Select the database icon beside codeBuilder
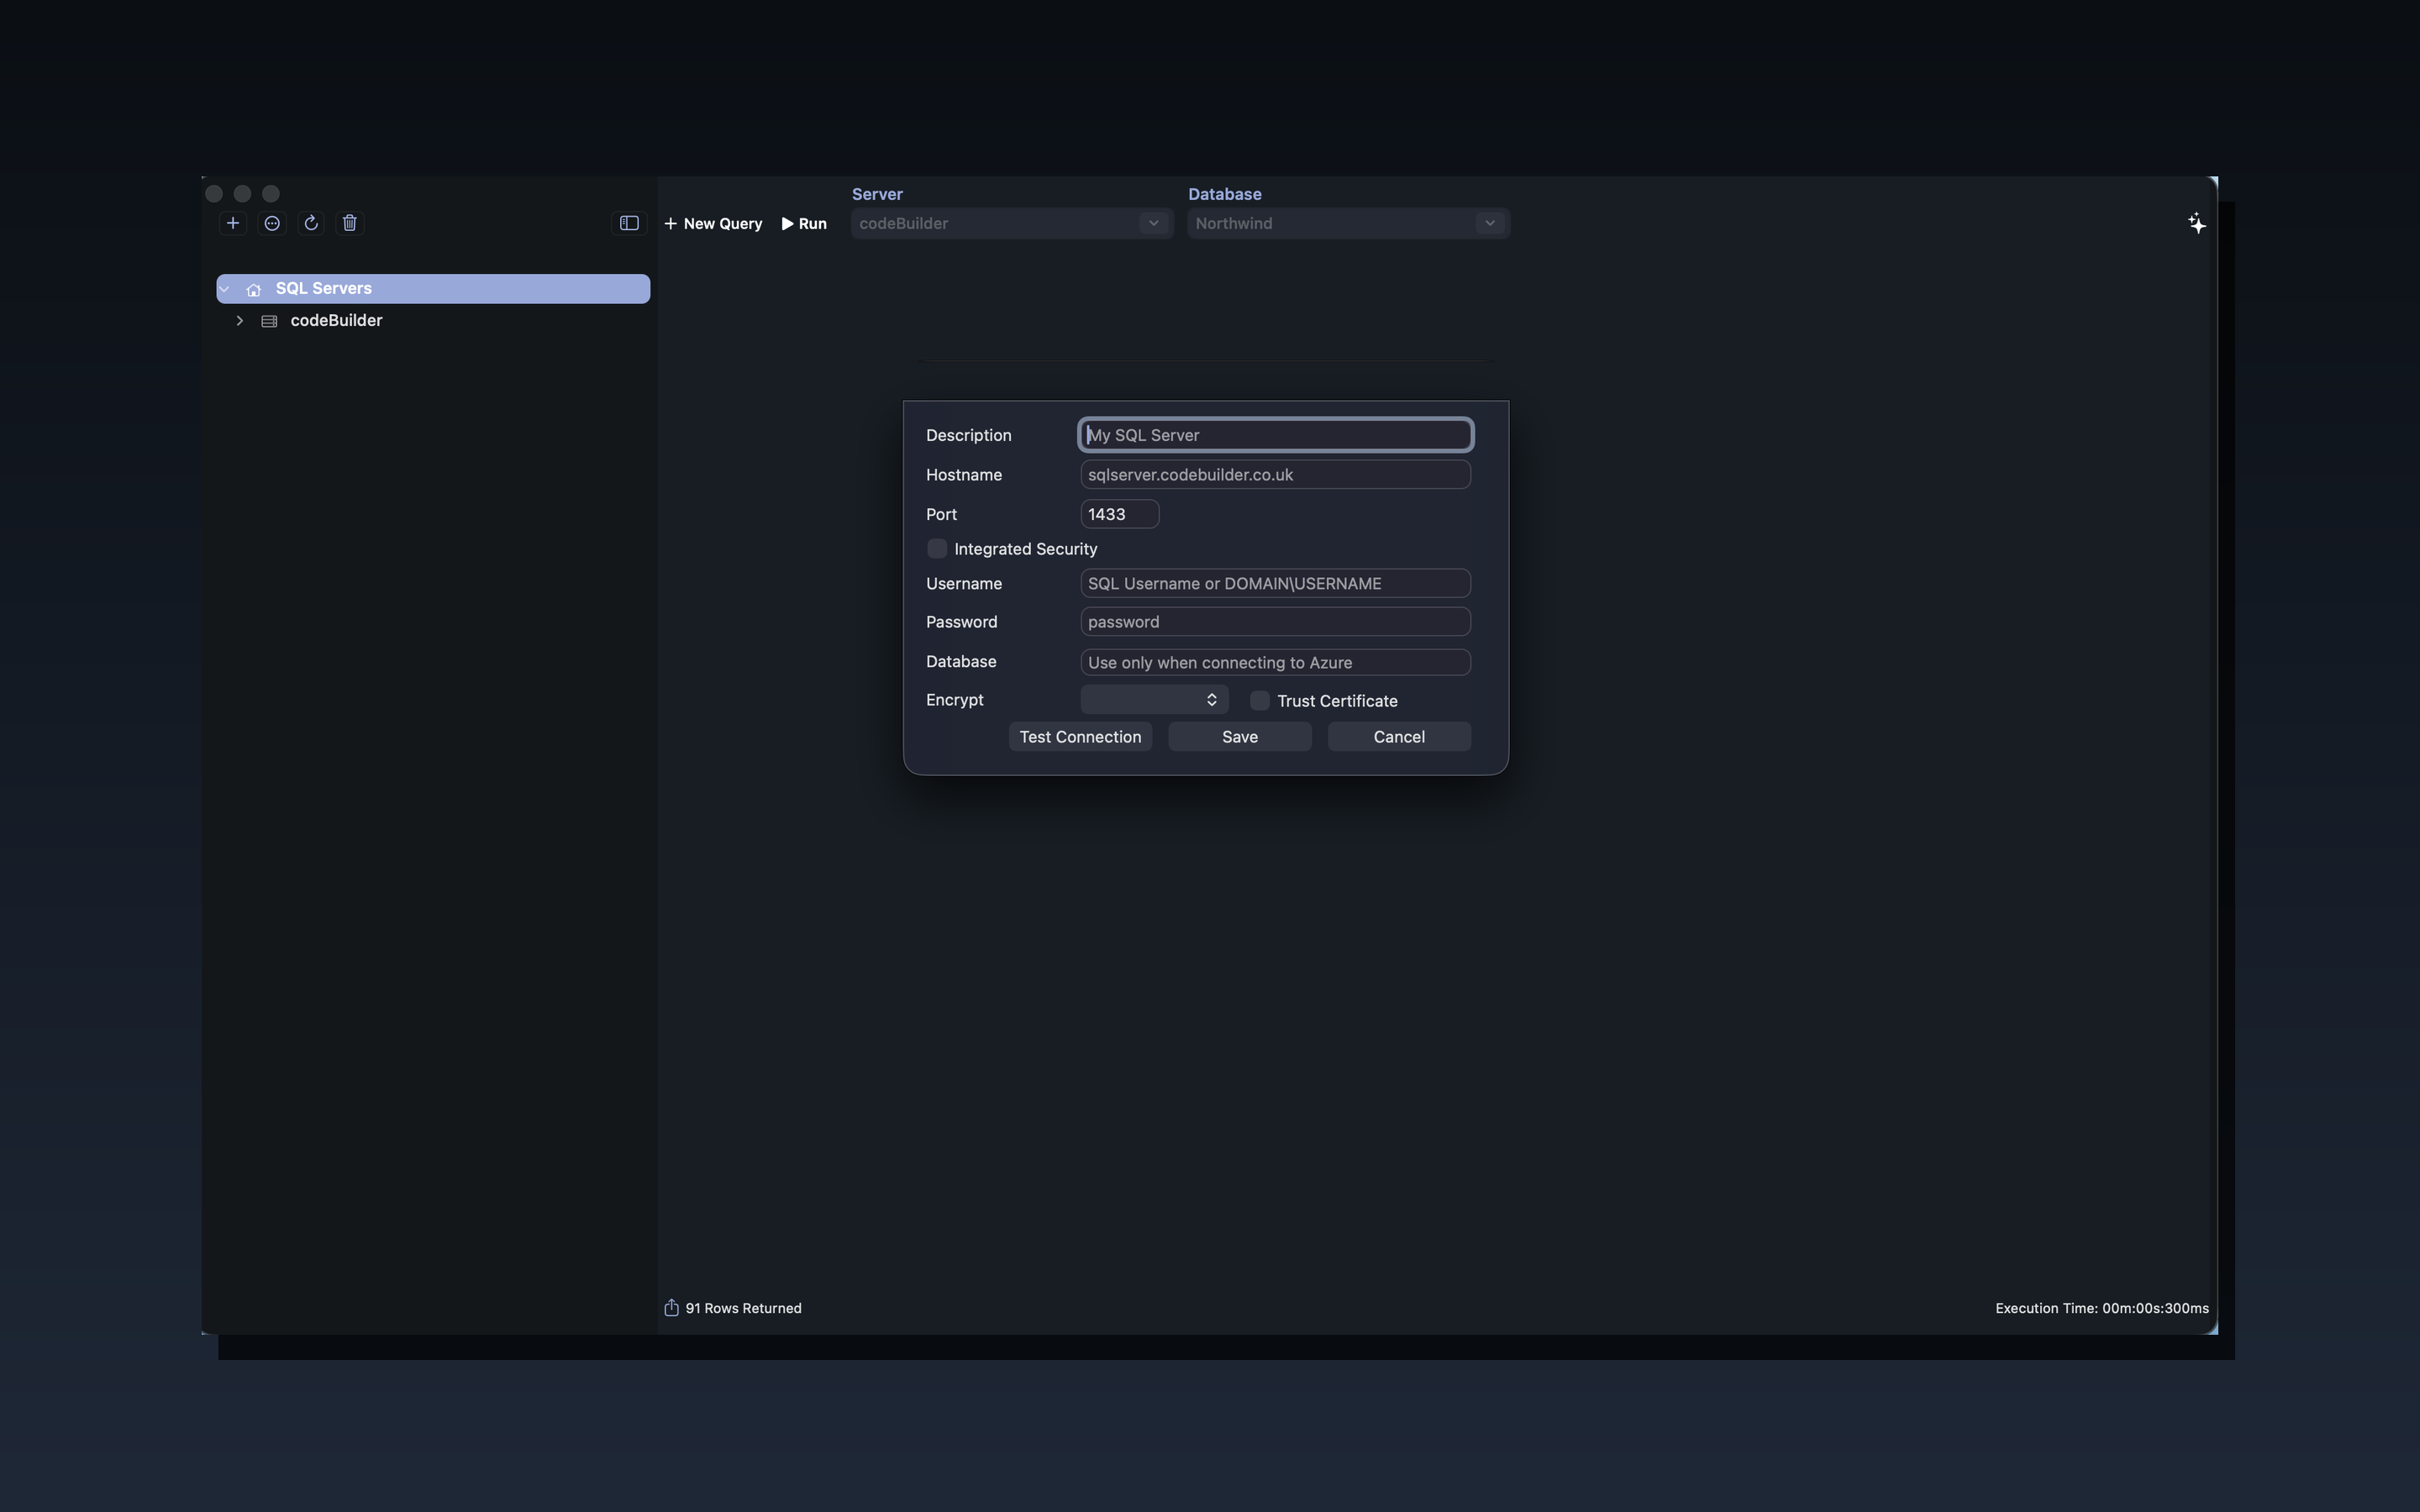2420x1512 pixels. (x=268, y=321)
